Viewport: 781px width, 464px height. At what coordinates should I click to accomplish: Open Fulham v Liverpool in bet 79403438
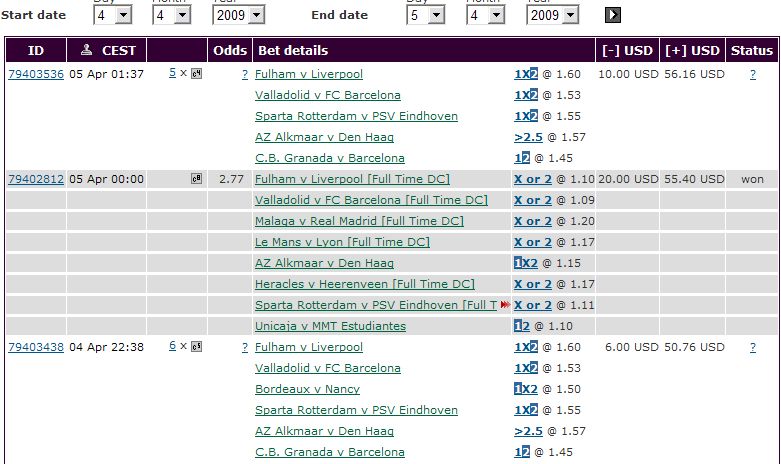pyautogui.click(x=309, y=347)
